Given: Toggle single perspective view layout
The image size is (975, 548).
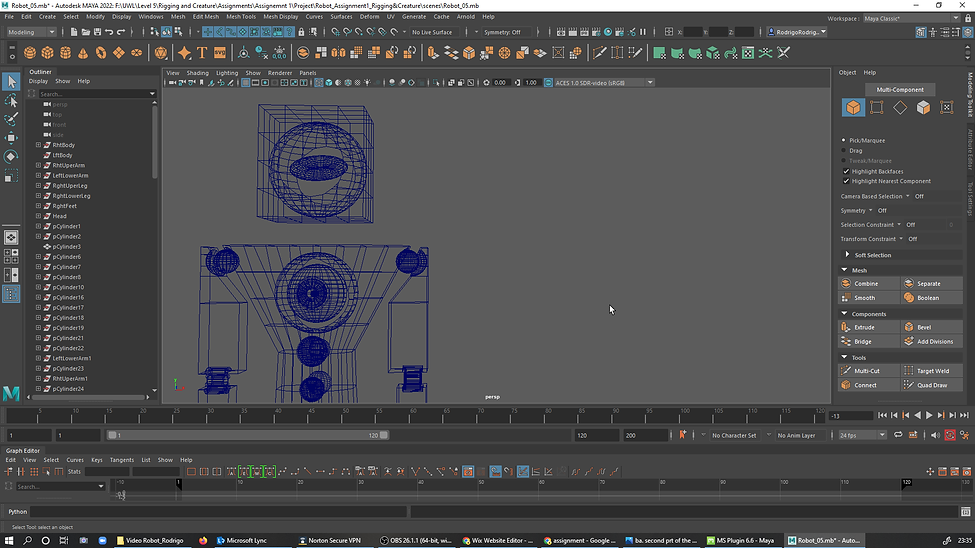Looking at the screenshot, I should (x=11, y=238).
